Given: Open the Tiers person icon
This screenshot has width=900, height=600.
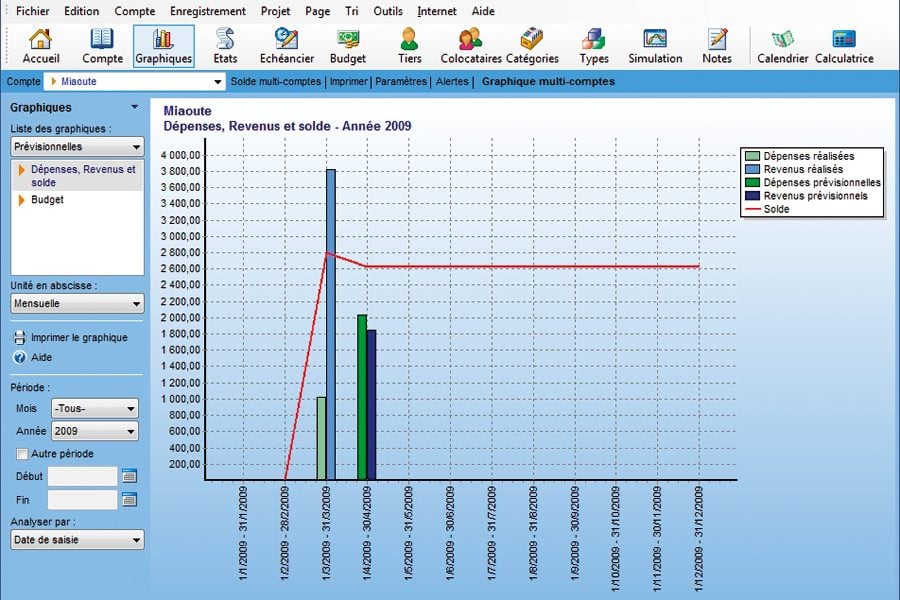Looking at the screenshot, I should click(409, 46).
